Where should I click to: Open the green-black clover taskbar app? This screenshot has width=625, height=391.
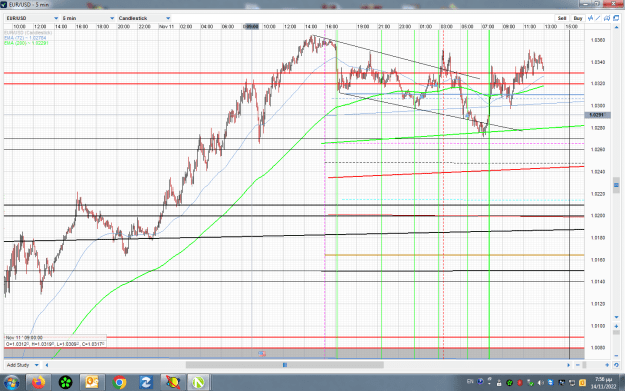pyautogui.click(x=65, y=383)
